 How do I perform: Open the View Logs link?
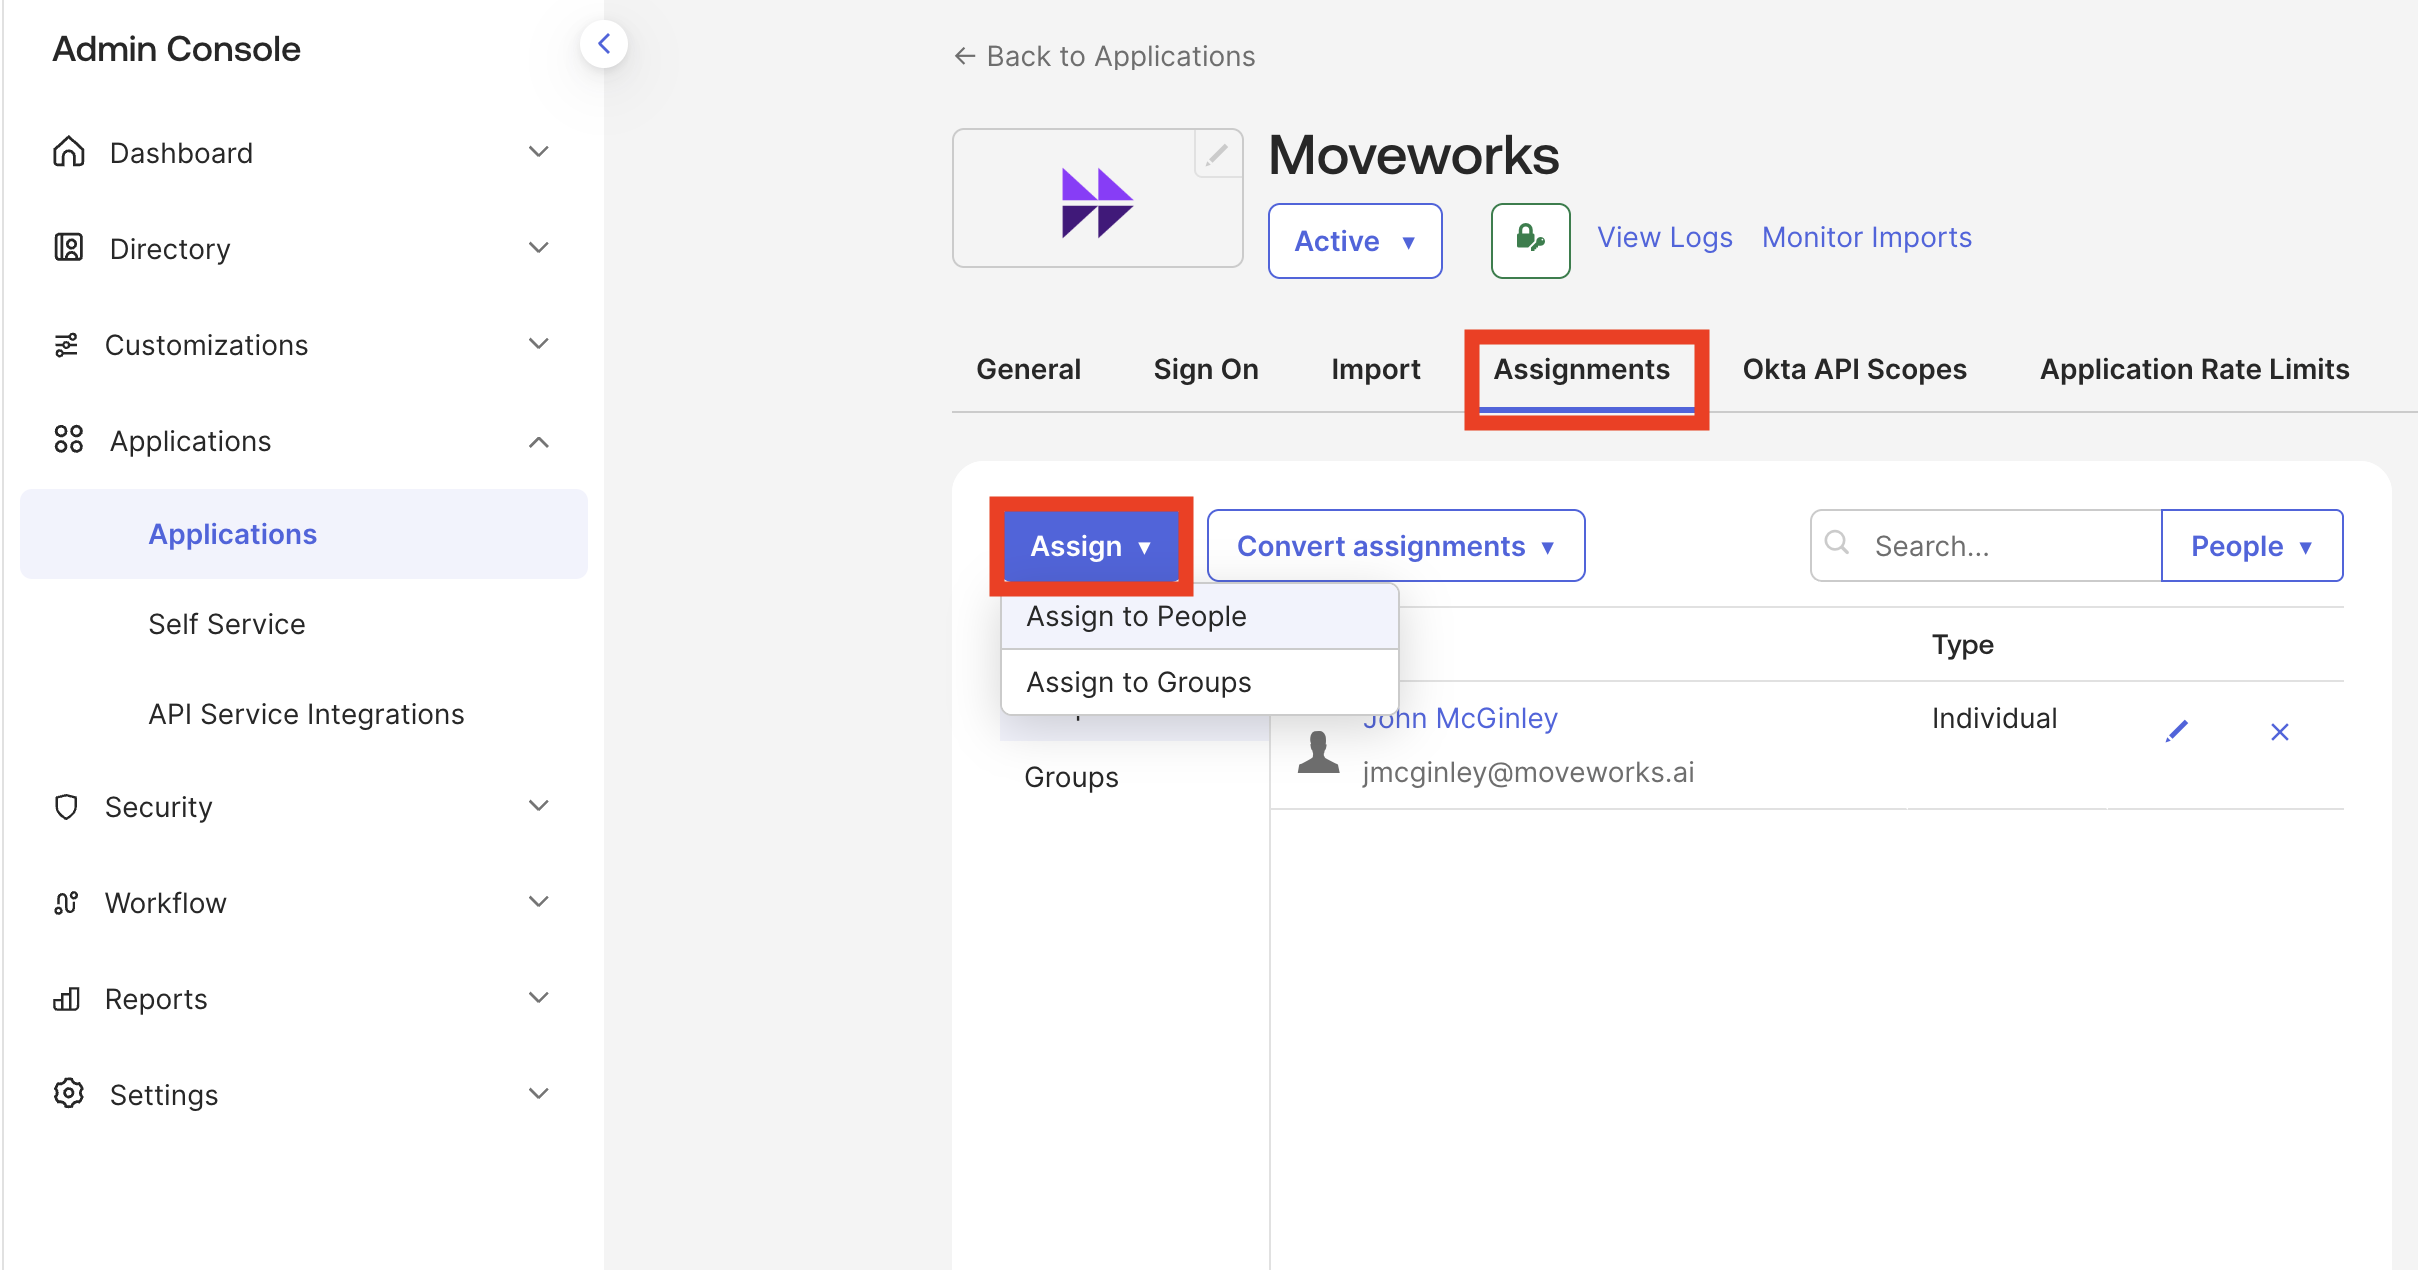(1664, 237)
